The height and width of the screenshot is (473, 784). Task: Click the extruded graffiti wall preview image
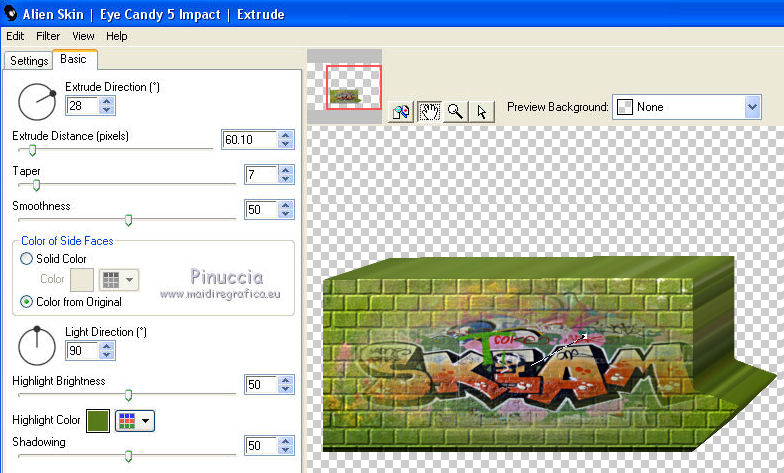tap(548, 354)
